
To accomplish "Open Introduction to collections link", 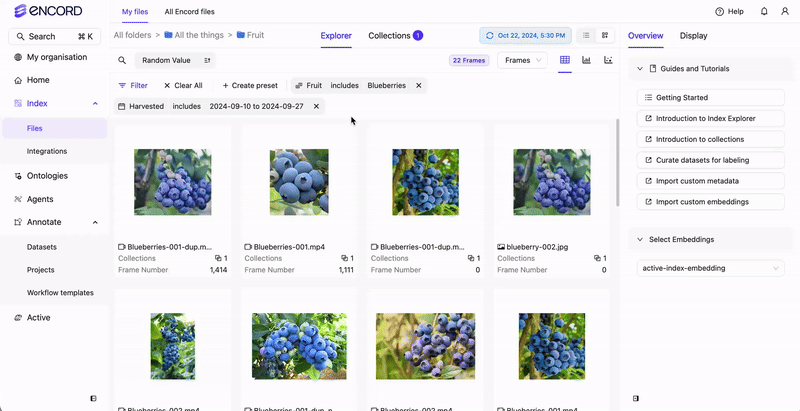I will pyautogui.click(x=711, y=139).
